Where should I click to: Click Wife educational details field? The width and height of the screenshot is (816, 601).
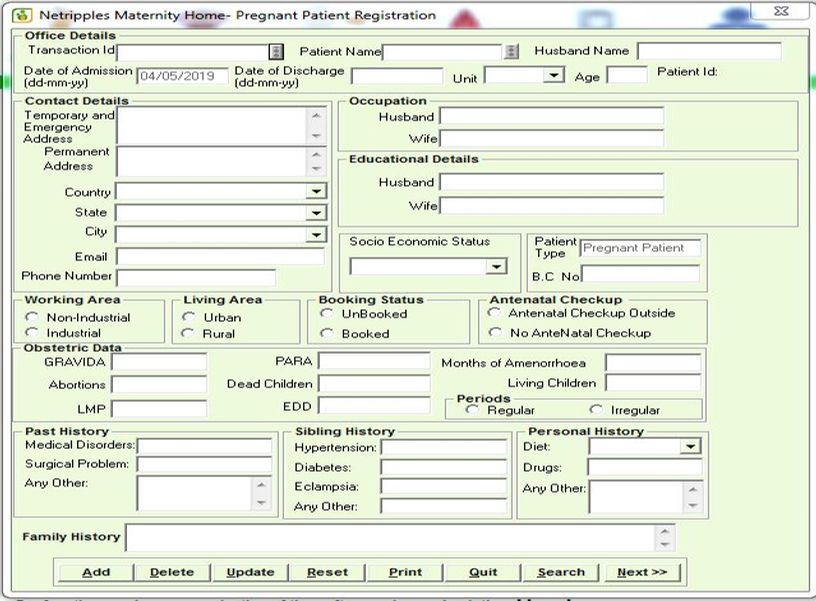point(552,206)
